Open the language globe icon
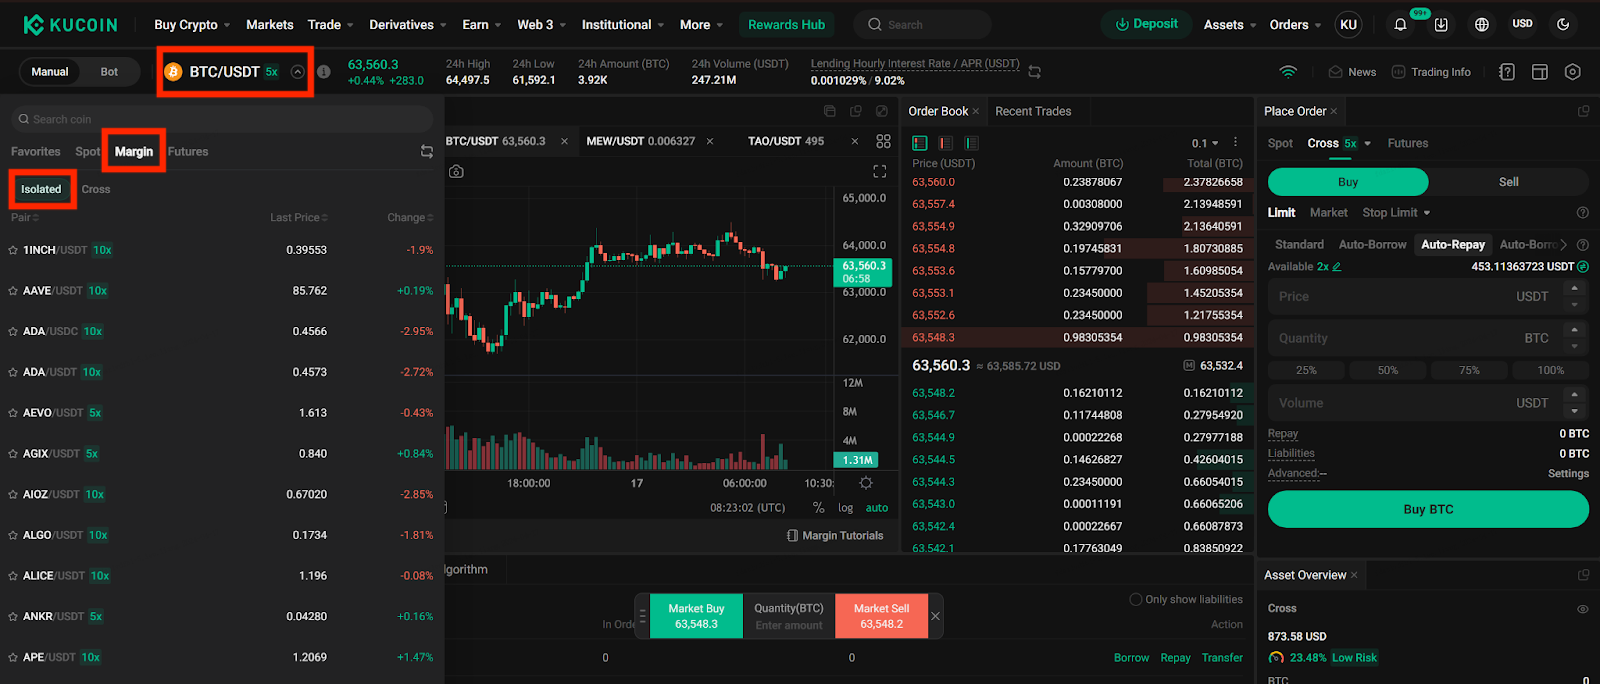 (x=1482, y=25)
